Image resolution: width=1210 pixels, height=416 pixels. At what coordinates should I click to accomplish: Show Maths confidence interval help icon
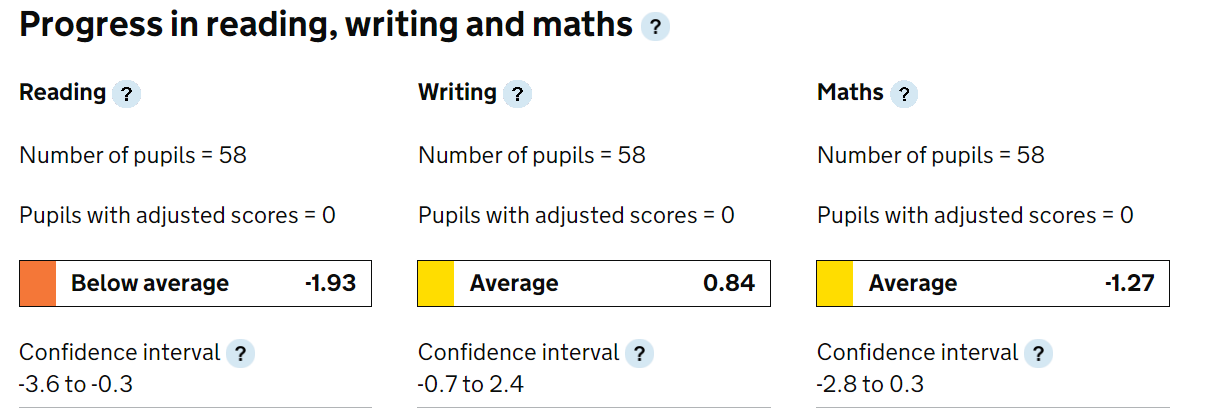tap(1038, 354)
